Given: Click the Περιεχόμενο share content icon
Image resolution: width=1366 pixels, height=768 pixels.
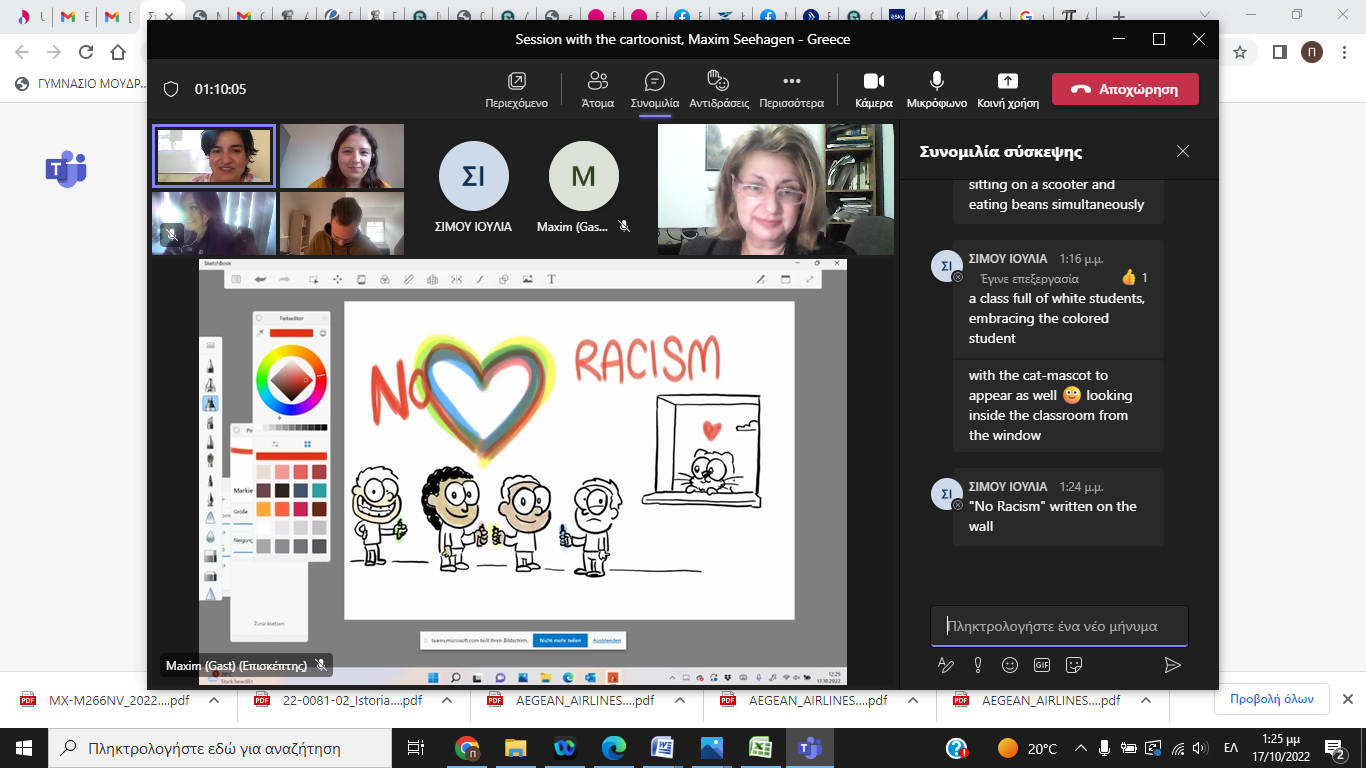Looking at the screenshot, I should pos(516,89).
